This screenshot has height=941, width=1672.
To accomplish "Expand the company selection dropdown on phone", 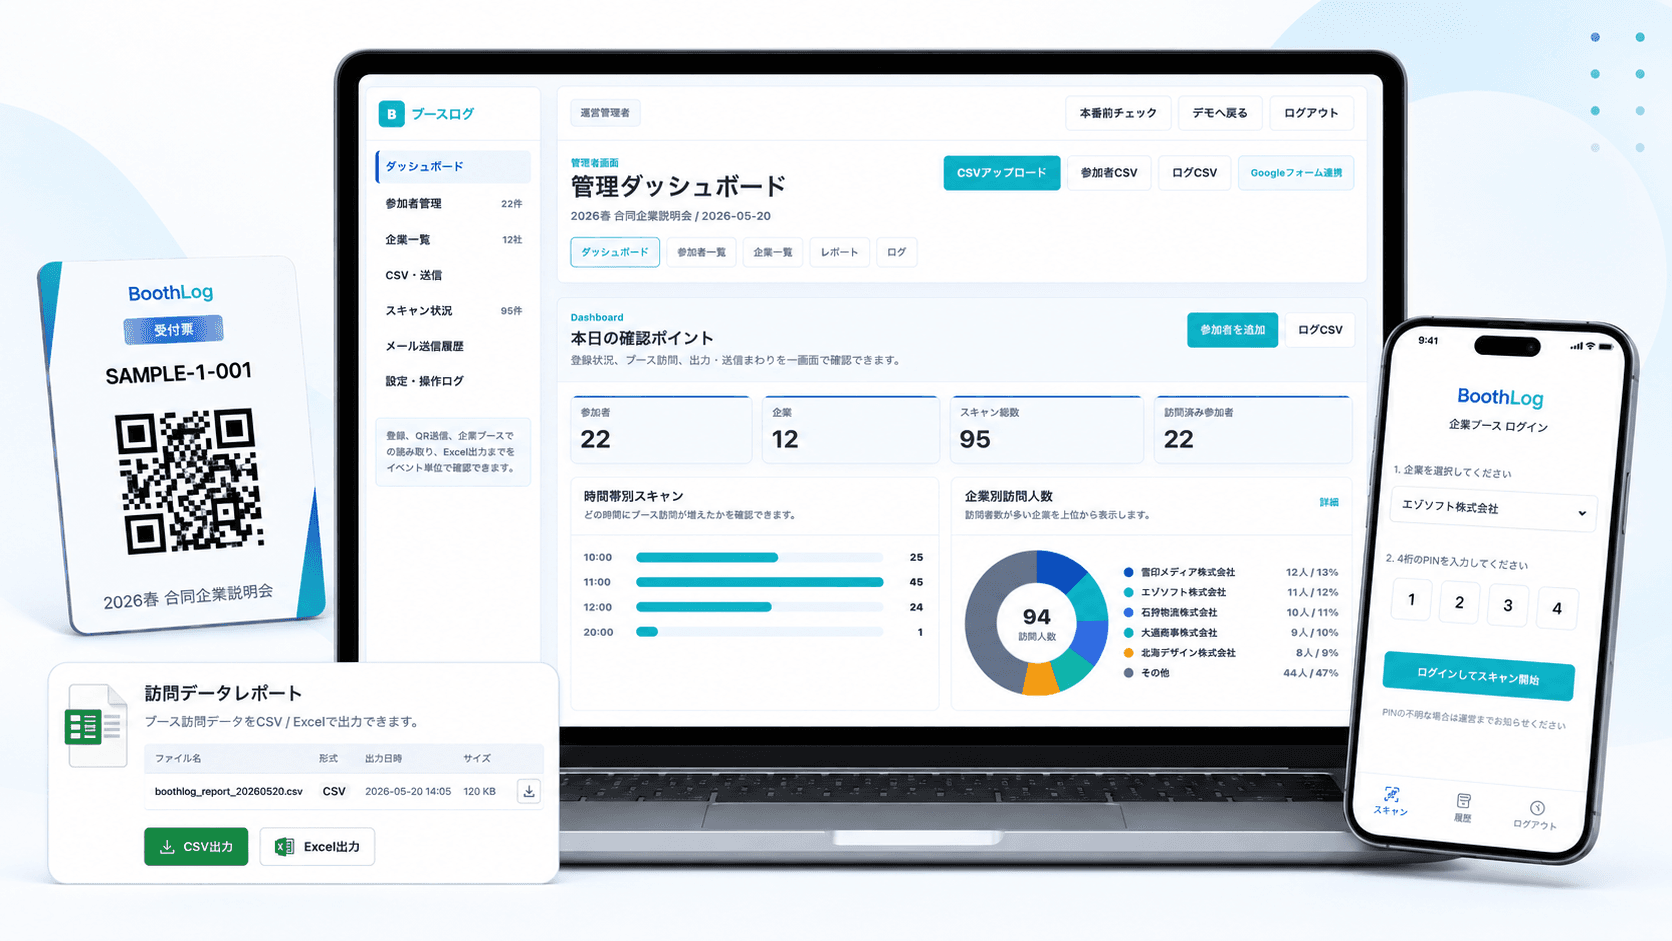I will [x=1493, y=509].
